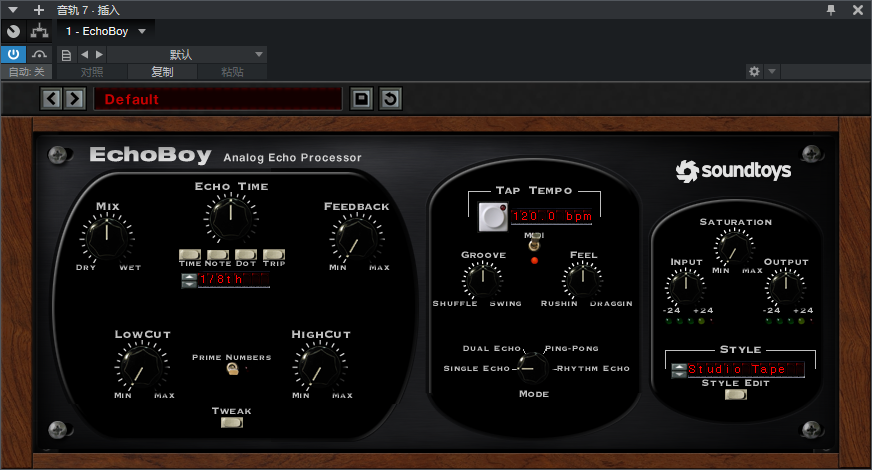Click the circular plugin enable icon

[x=13, y=31]
